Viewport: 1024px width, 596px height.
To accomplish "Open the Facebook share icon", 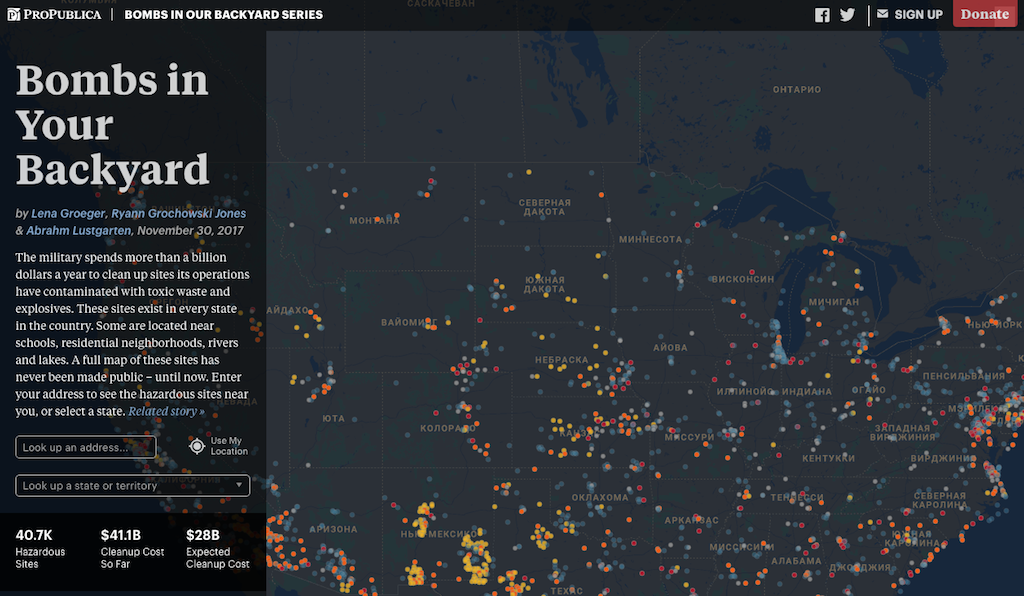I will pos(822,15).
